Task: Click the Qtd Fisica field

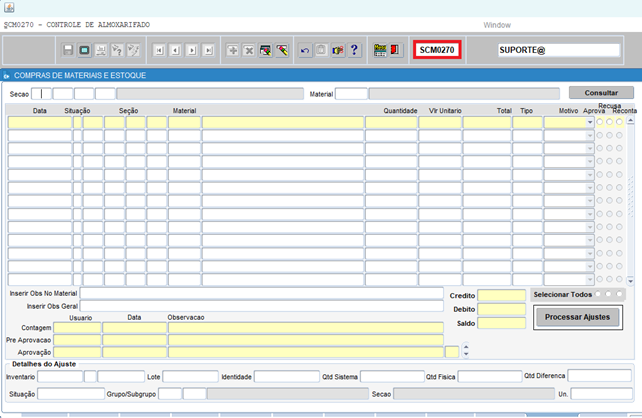Action: click(490, 377)
